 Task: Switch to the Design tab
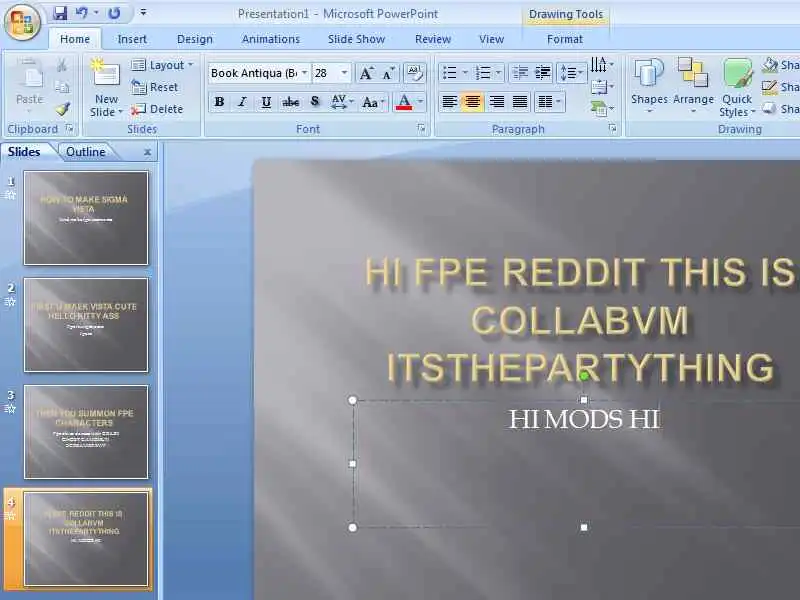[x=194, y=39]
